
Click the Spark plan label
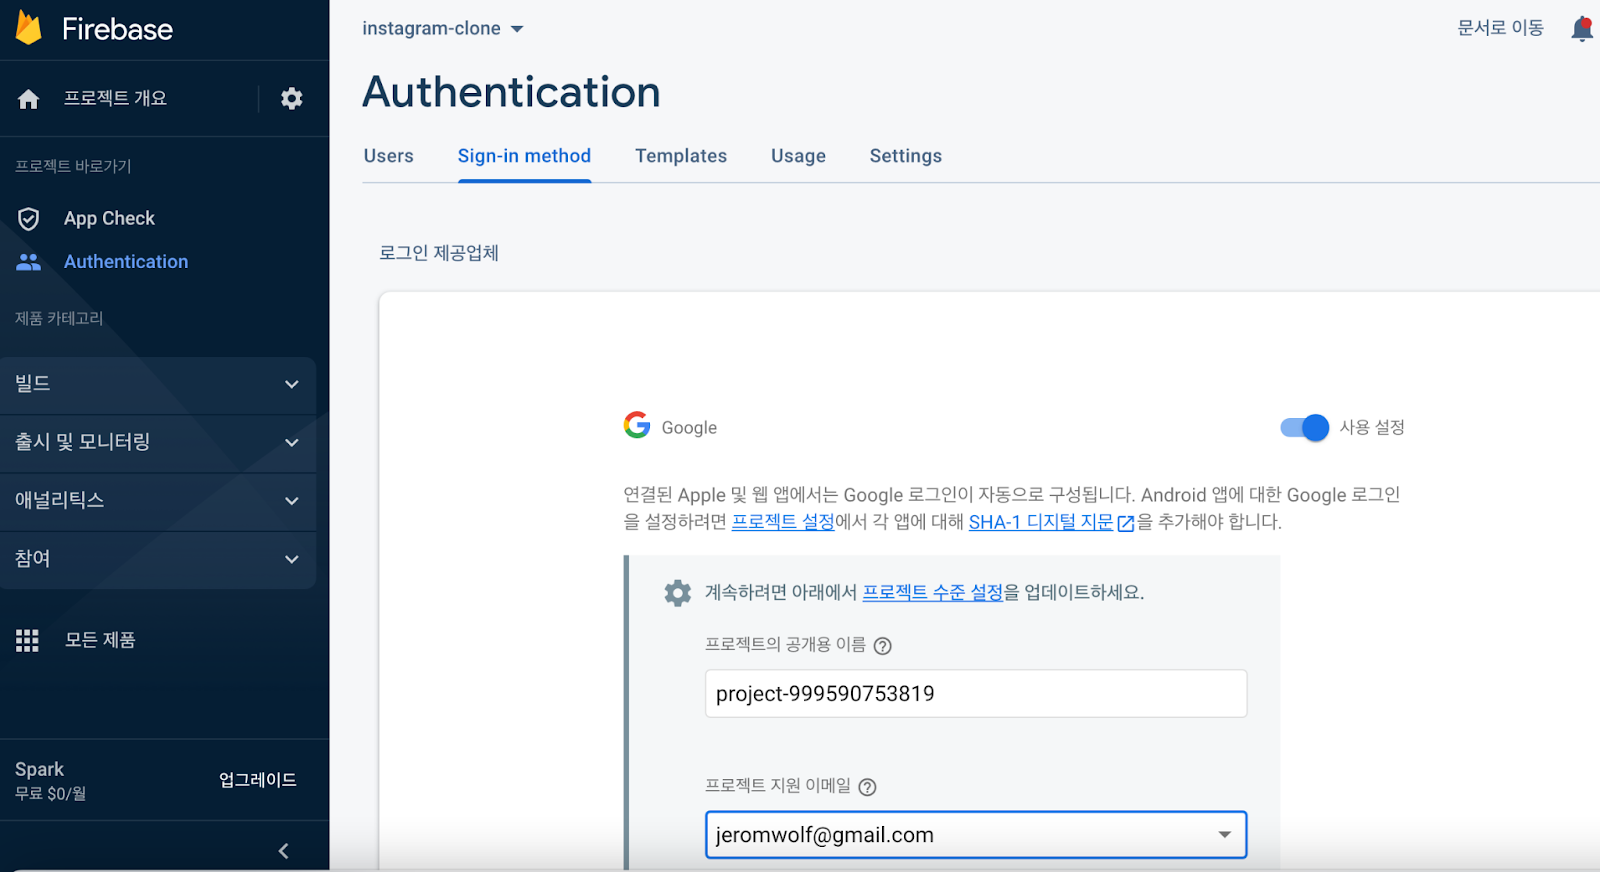click(x=39, y=769)
